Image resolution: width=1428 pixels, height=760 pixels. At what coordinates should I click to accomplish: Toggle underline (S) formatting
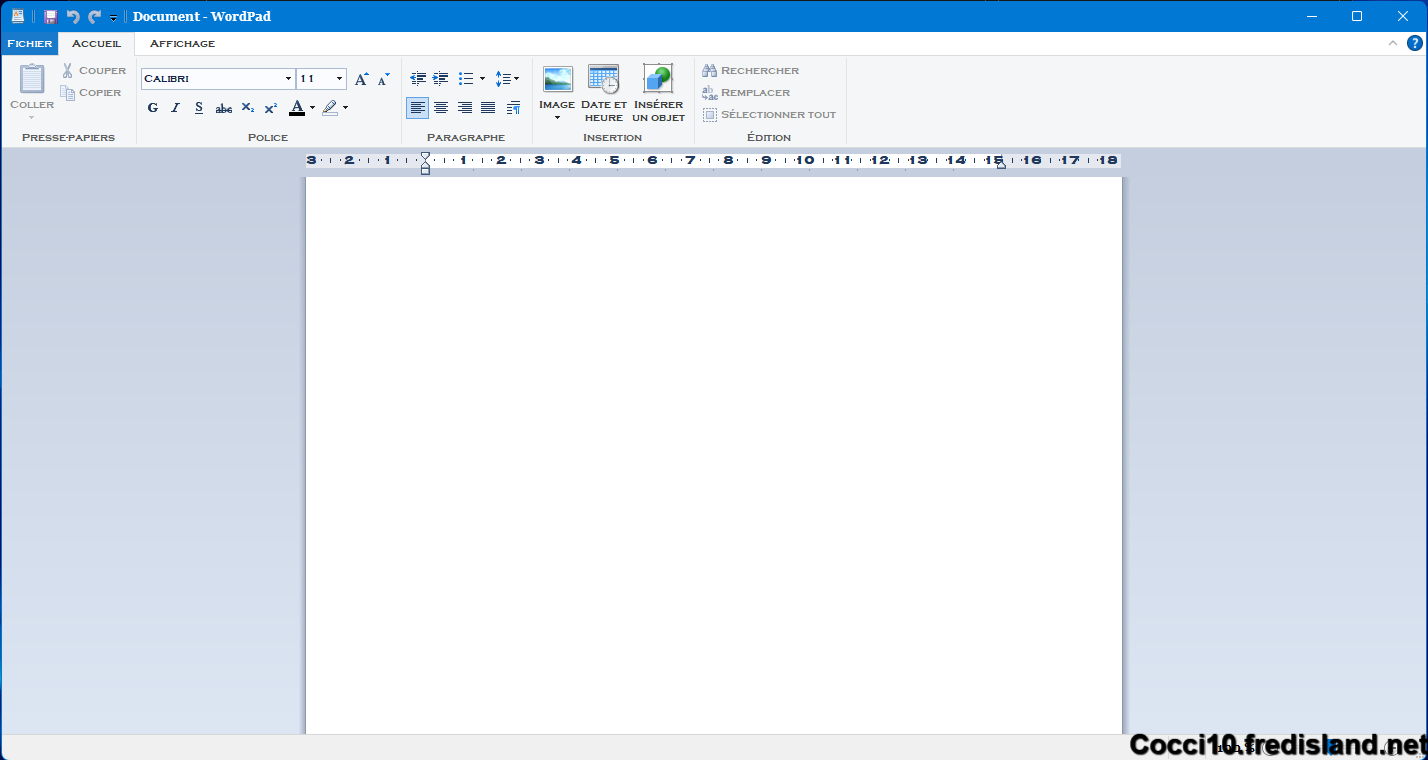coord(199,108)
